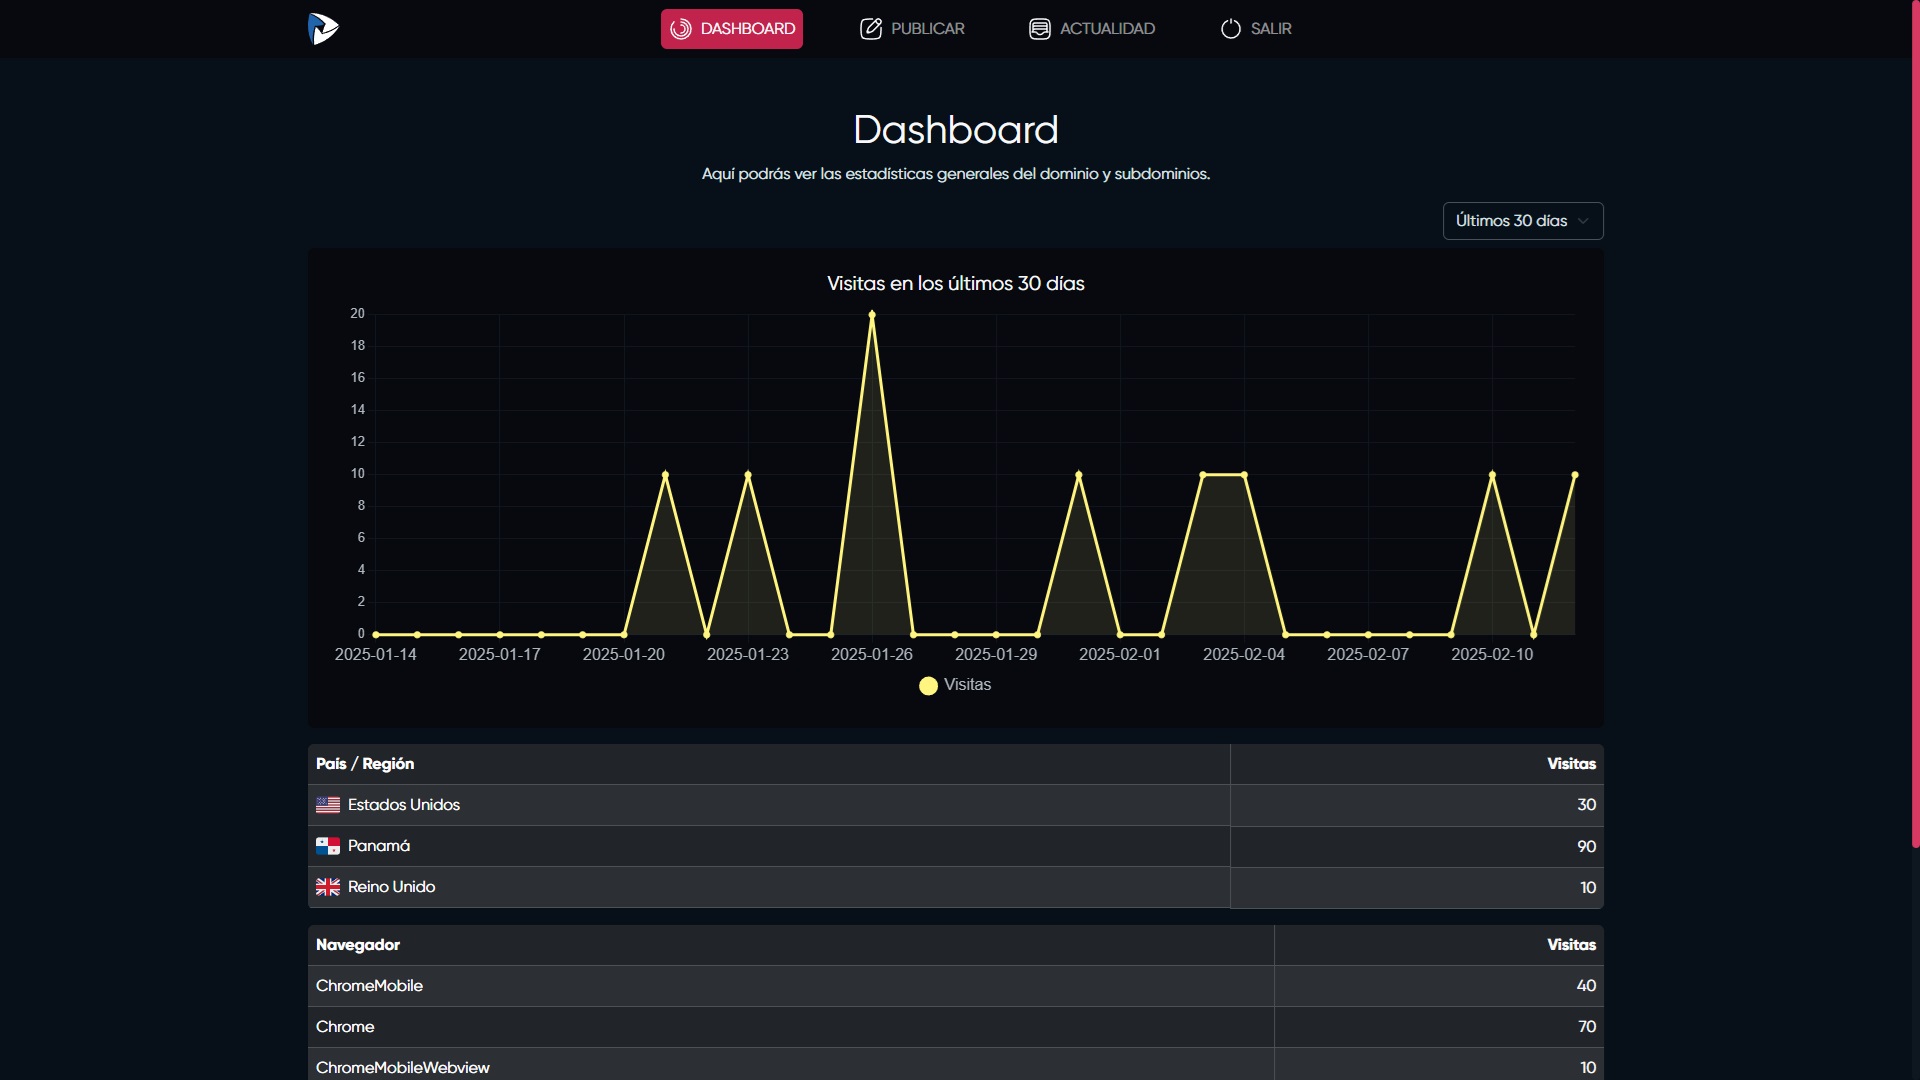
Task: Click the site logo icon
Action: point(323,28)
